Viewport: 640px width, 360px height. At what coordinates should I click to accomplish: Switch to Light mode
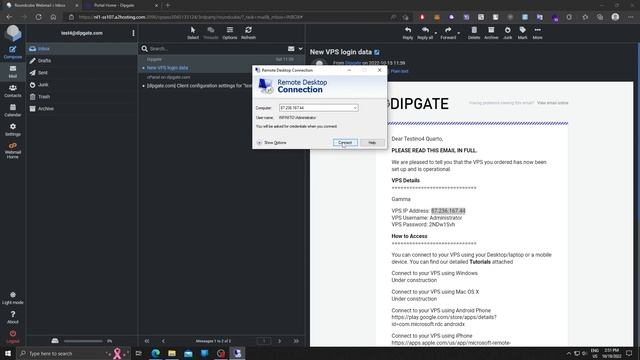(13, 298)
